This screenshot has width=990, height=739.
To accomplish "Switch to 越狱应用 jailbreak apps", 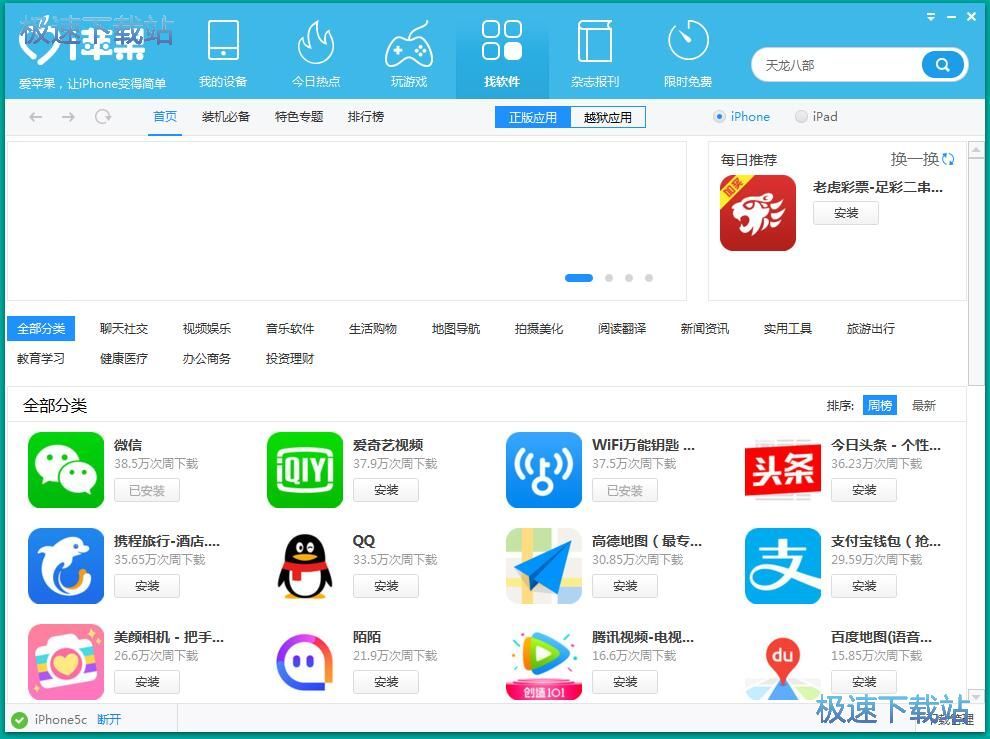I will click(608, 117).
